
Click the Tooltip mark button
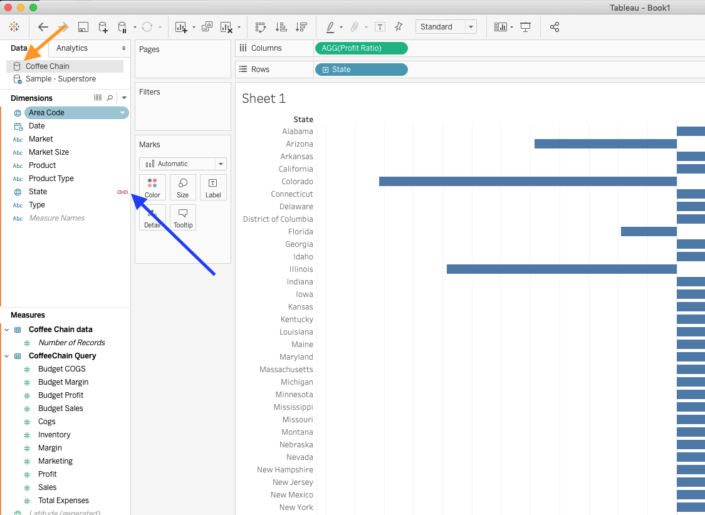click(183, 217)
